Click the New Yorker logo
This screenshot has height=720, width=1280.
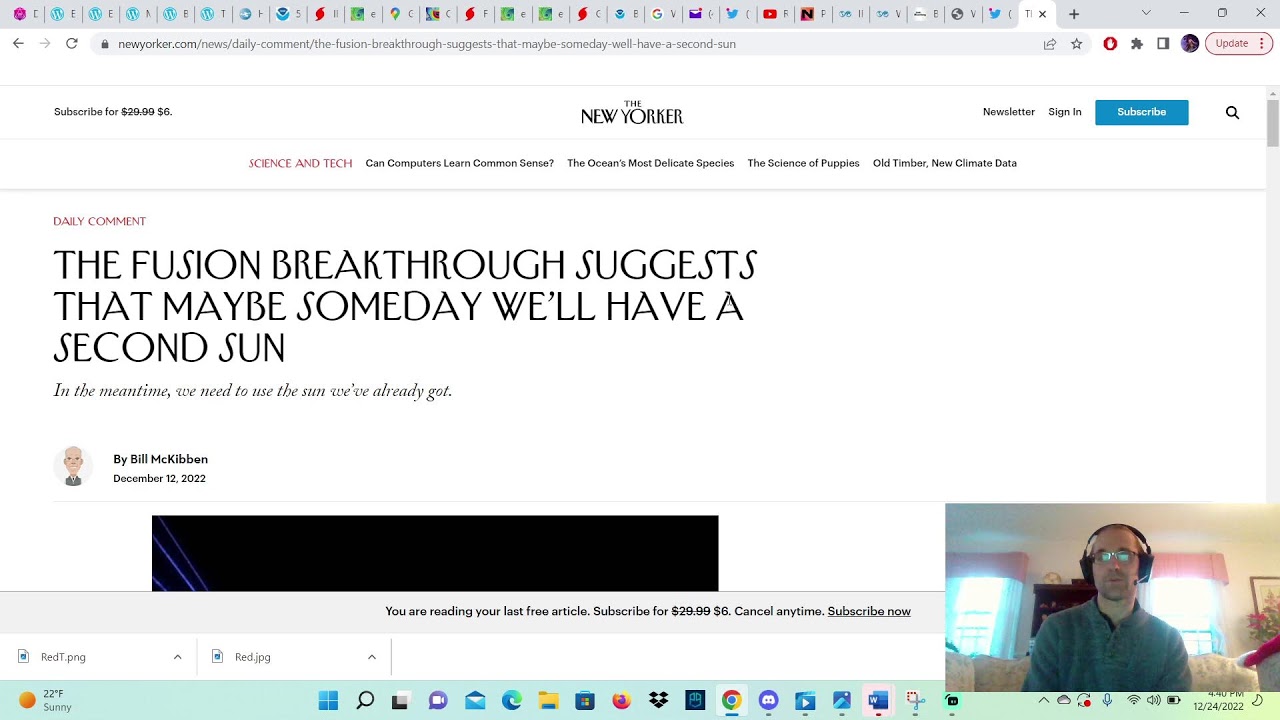(x=632, y=112)
